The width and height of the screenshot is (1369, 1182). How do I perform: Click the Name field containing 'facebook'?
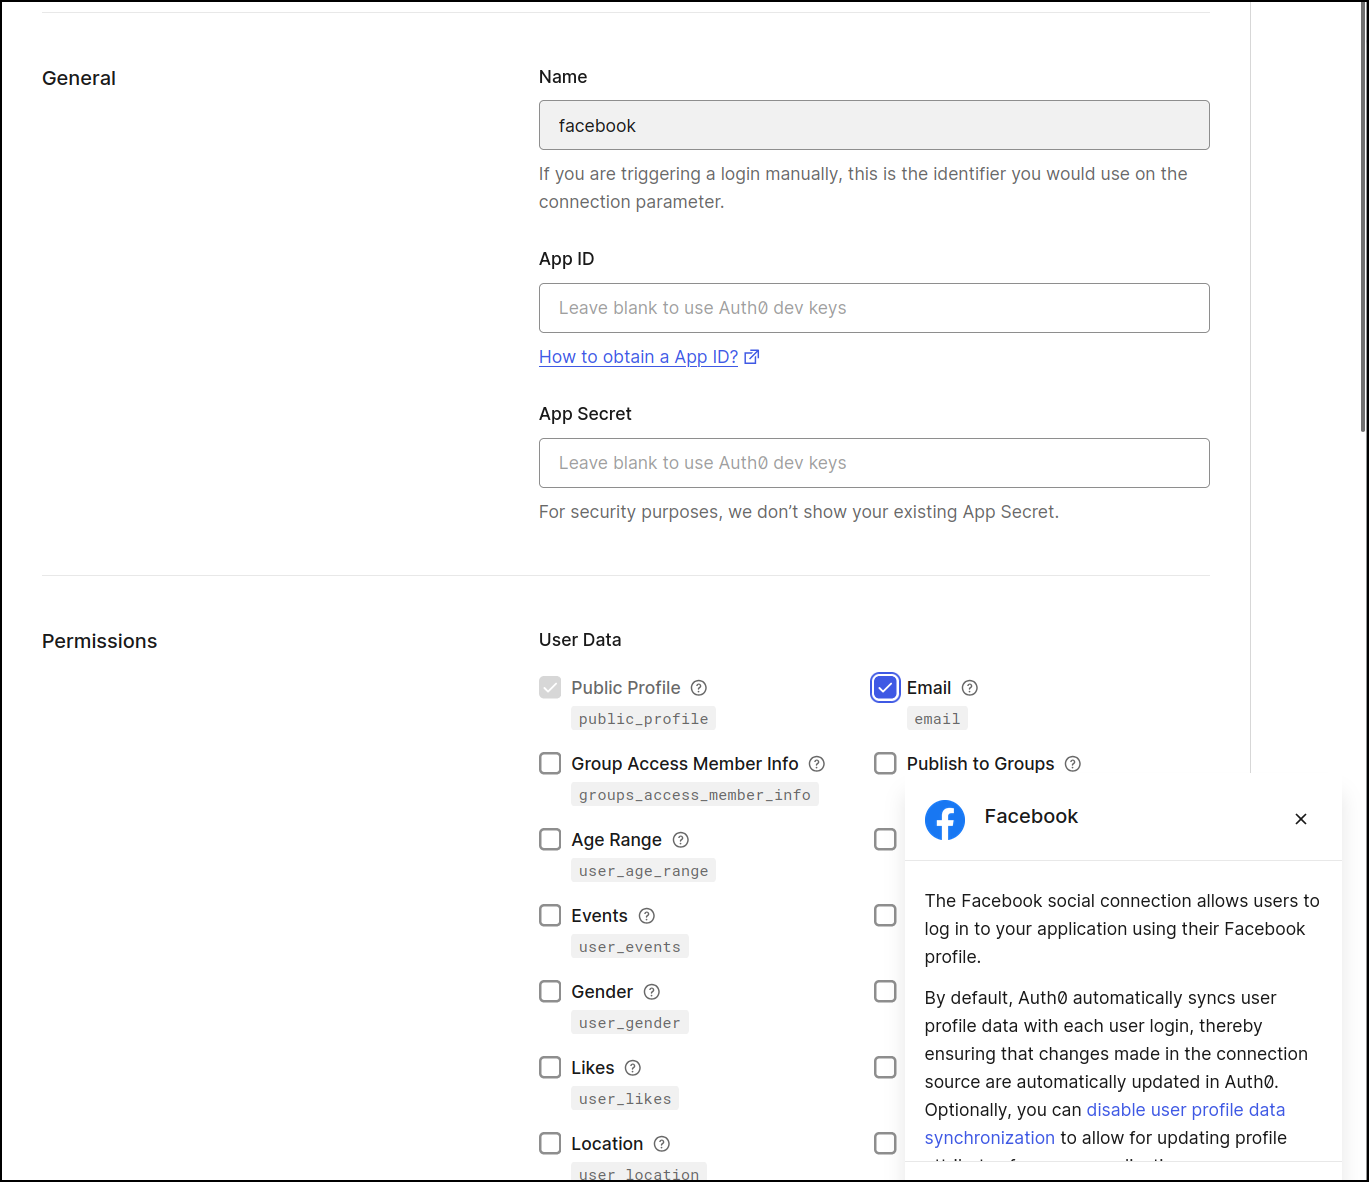tap(874, 125)
